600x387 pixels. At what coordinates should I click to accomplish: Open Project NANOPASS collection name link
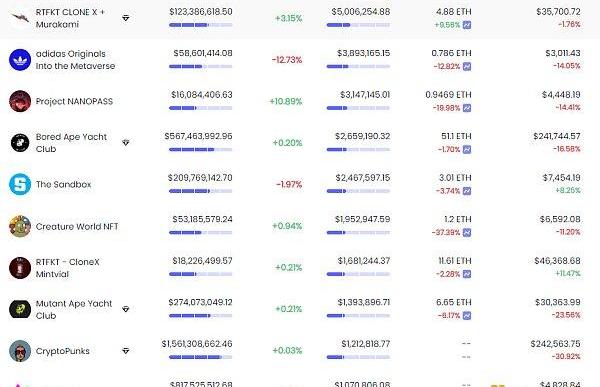tap(74, 101)
